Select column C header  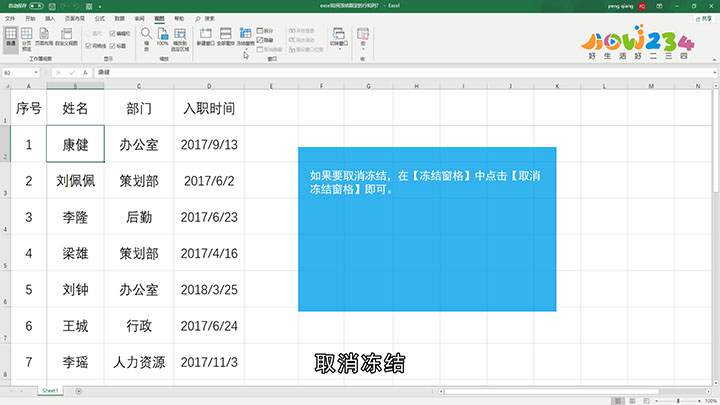pyautogui.click(x=139, y=86)
